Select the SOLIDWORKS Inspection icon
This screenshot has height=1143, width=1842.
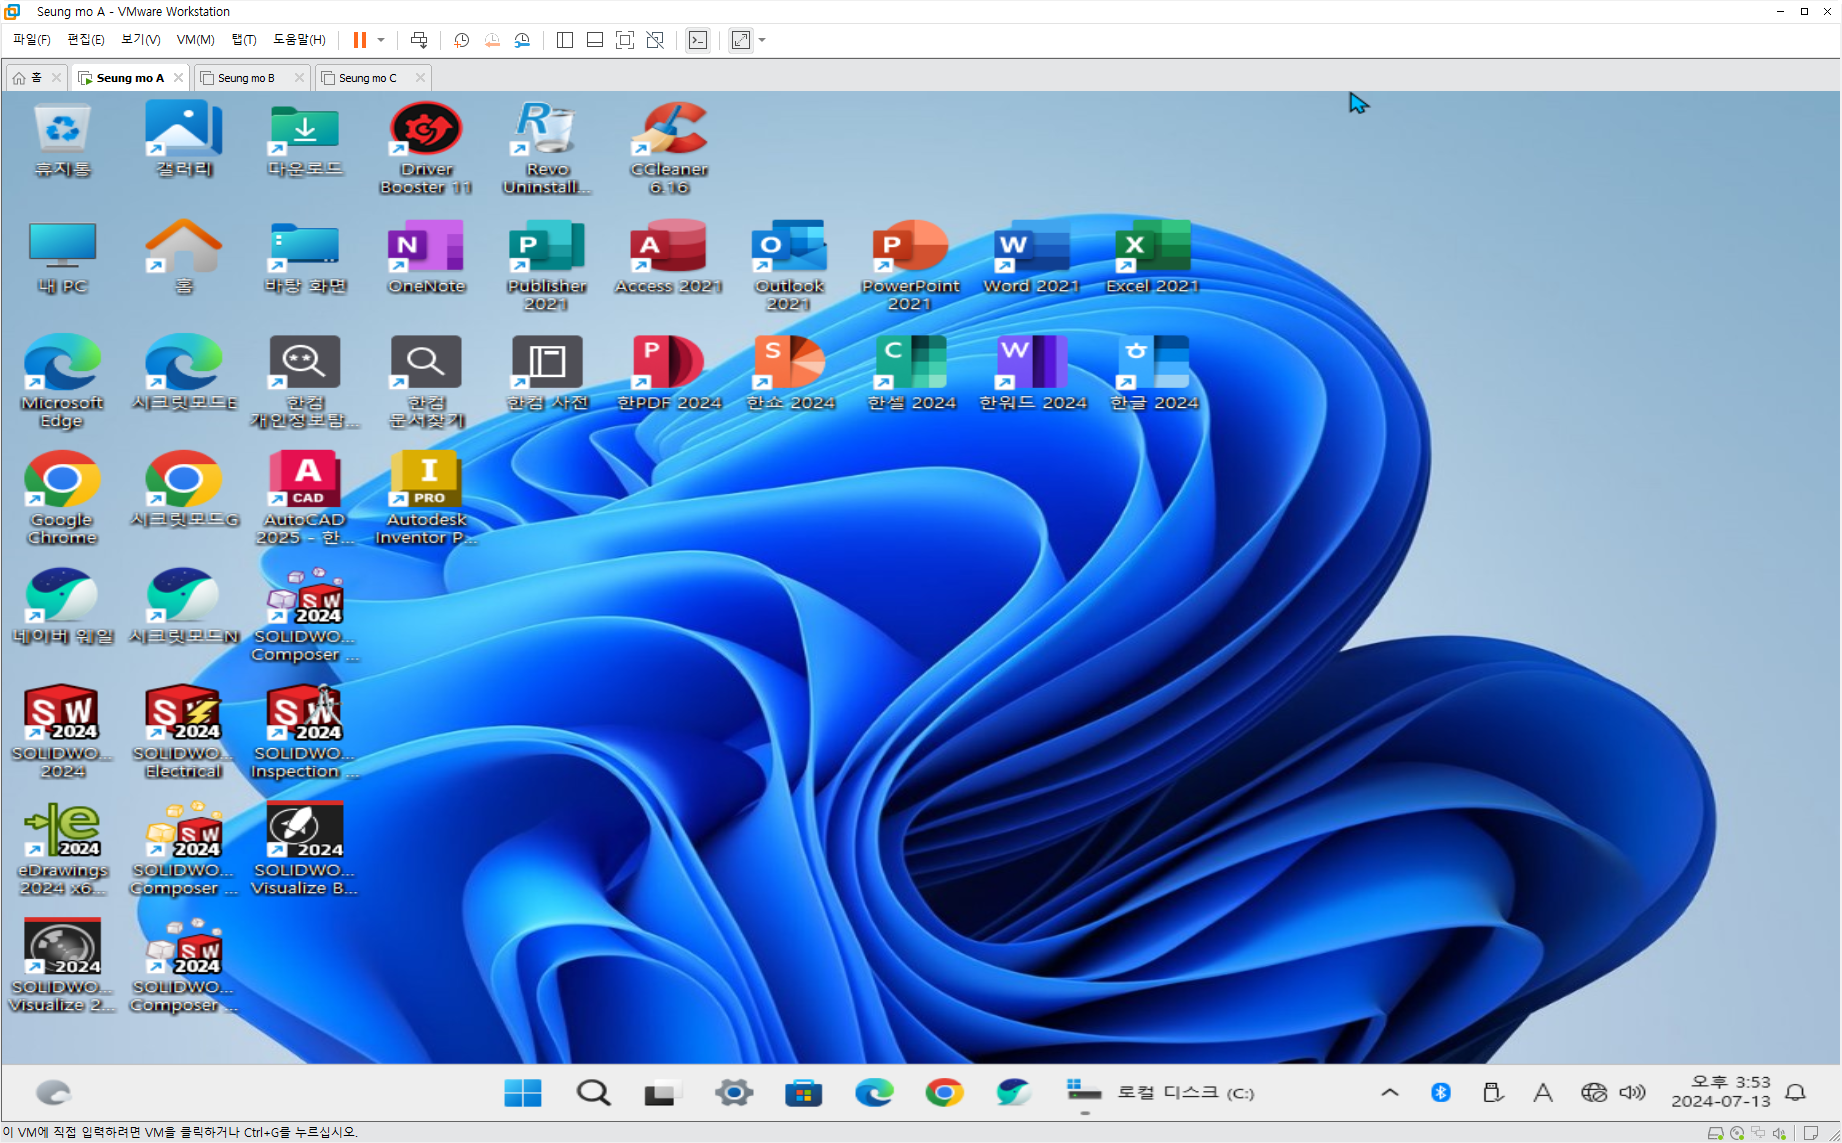(305, 732)
